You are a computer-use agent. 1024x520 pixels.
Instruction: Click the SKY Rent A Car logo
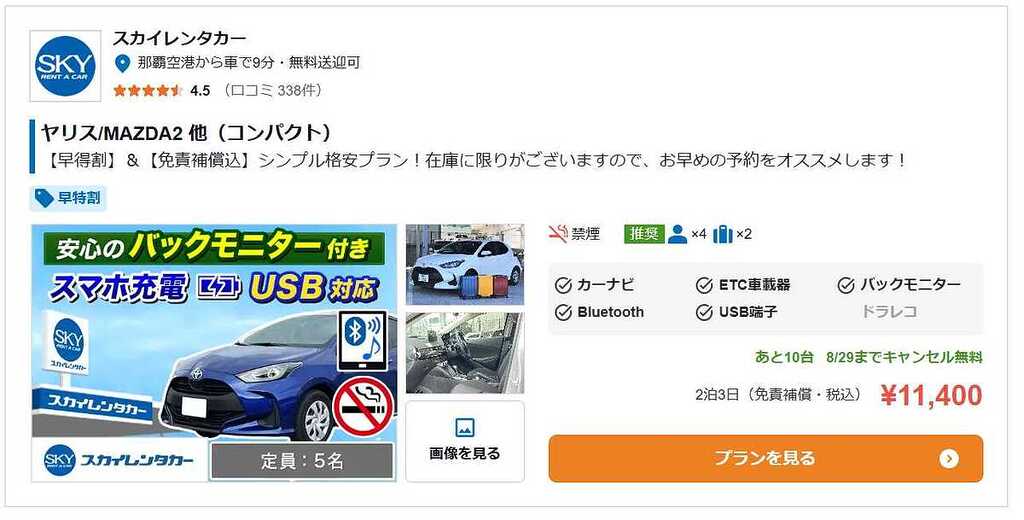click(x=65, y=66)
